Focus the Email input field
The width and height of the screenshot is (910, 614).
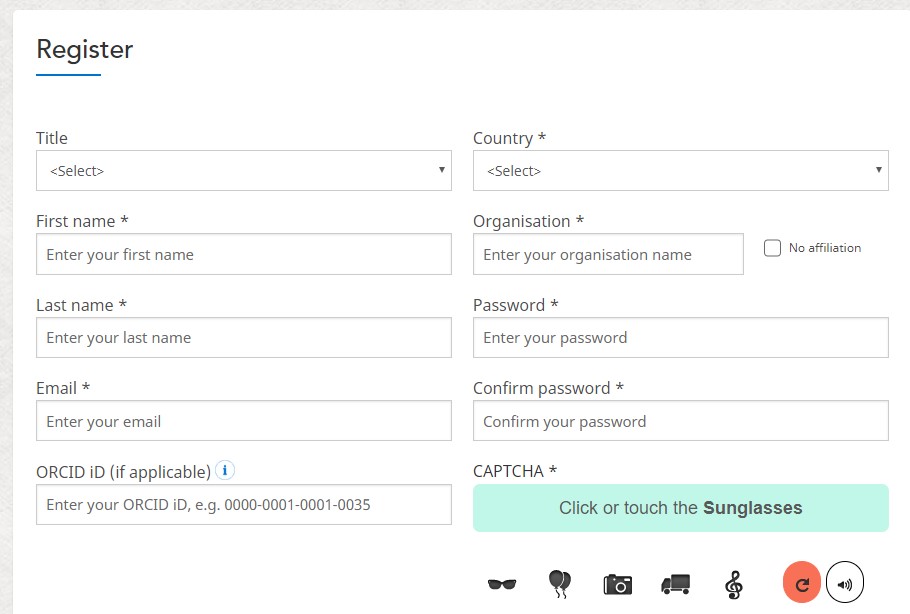(x=244, y=421)
